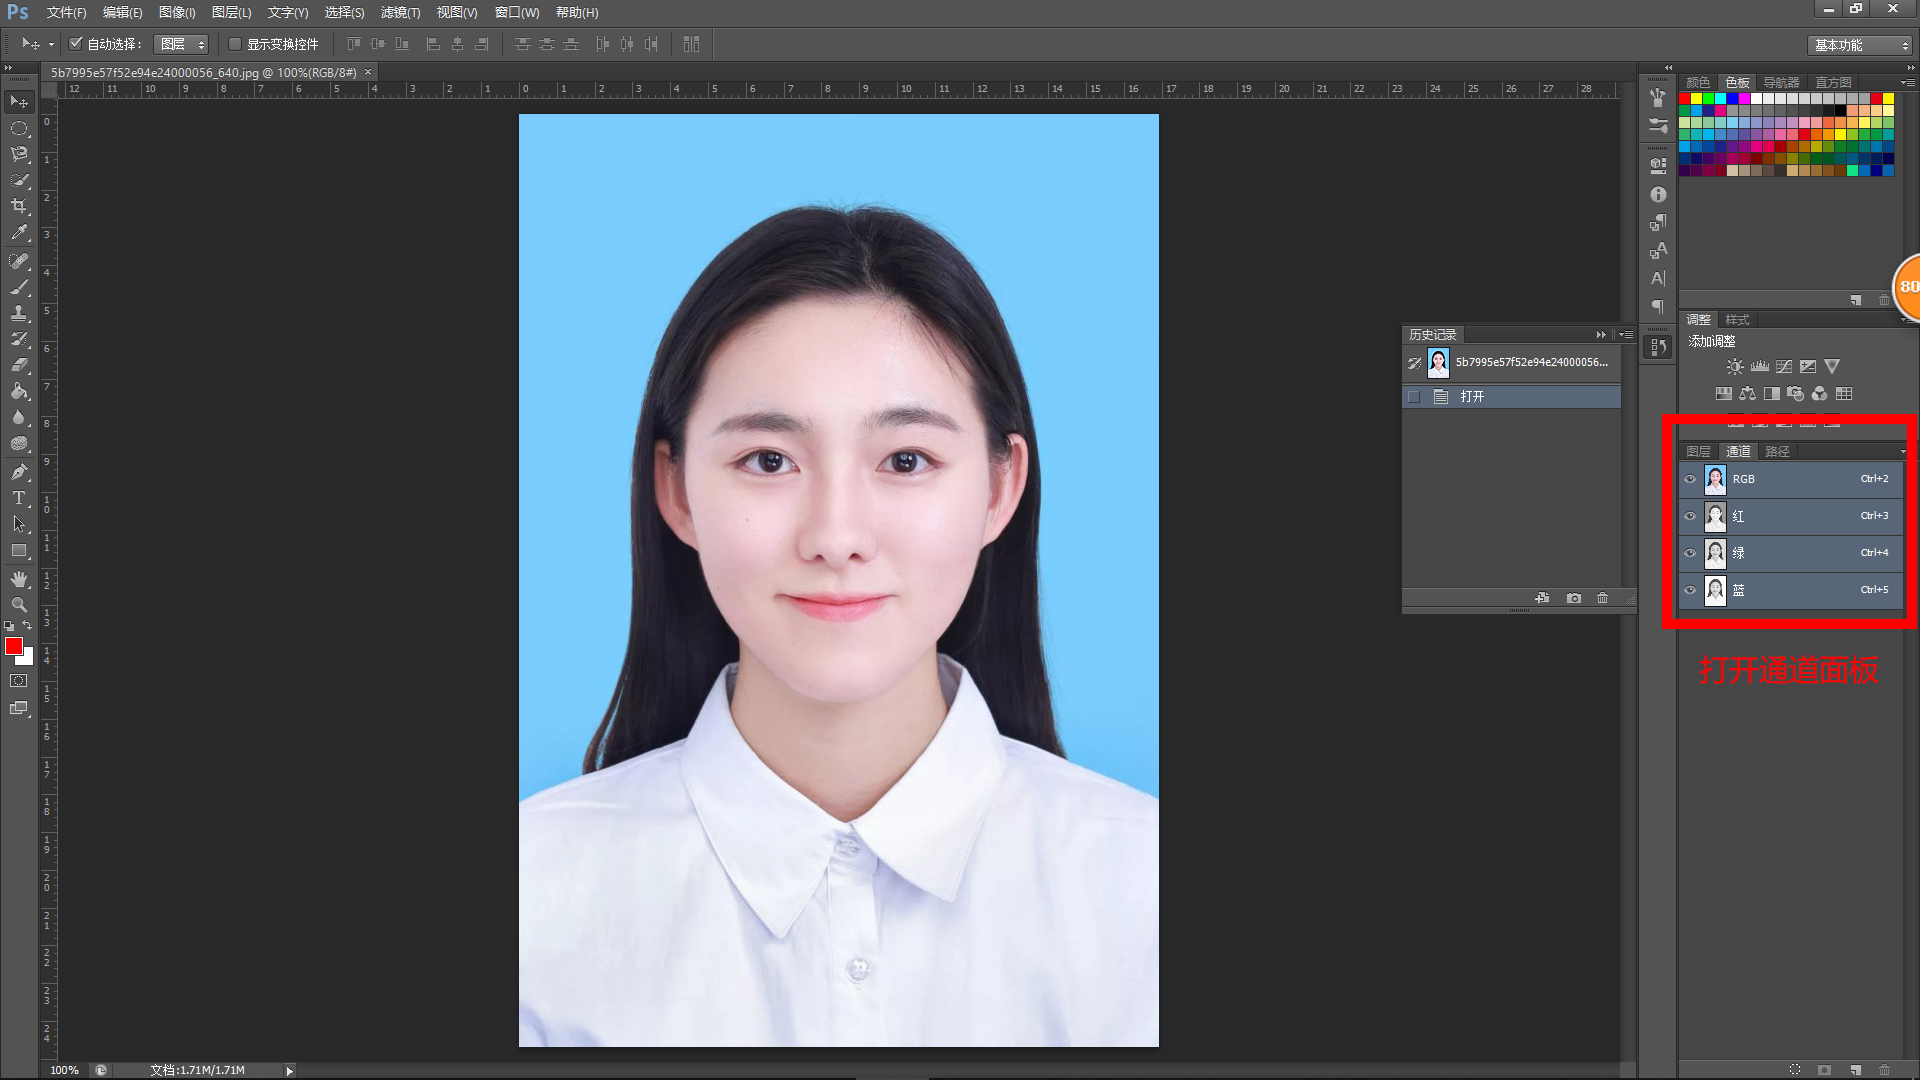Choose the Spot Healing Brush tool
This screenshot has width=1920, height=1080.
[19, 260]
